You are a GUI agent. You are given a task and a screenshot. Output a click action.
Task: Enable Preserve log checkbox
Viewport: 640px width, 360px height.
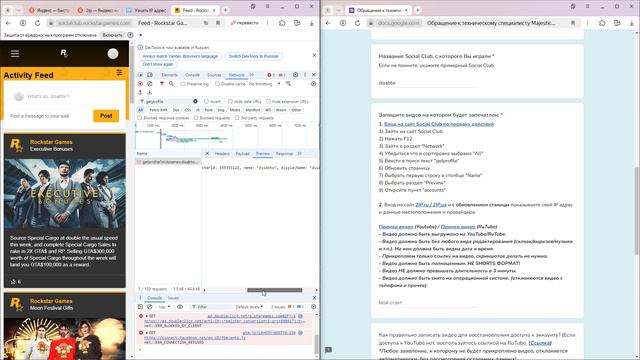pyautogui.click(x=183, y=84)
